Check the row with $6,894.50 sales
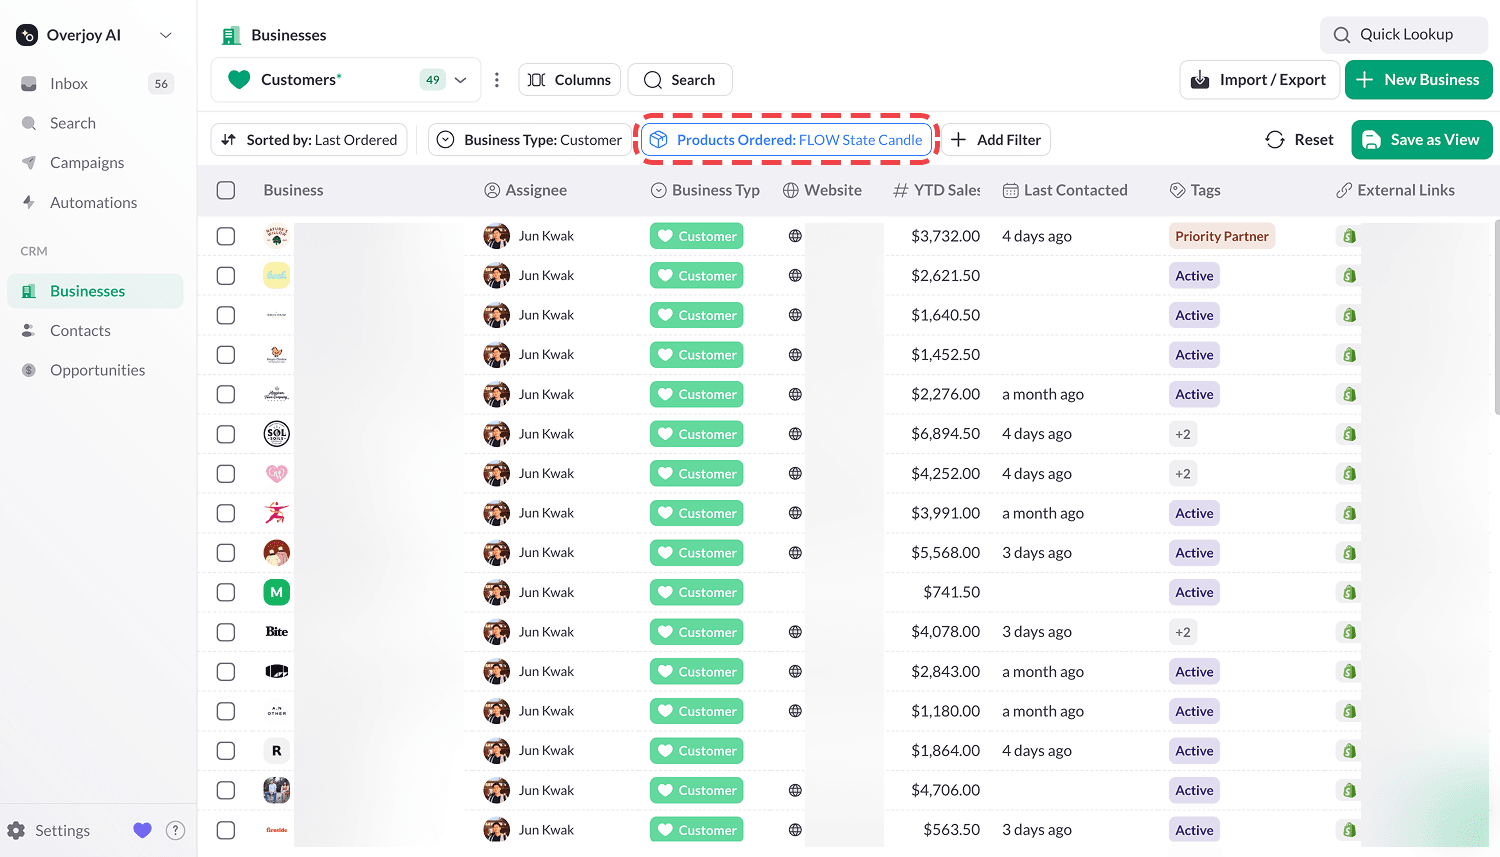 [x=226, y=434]
